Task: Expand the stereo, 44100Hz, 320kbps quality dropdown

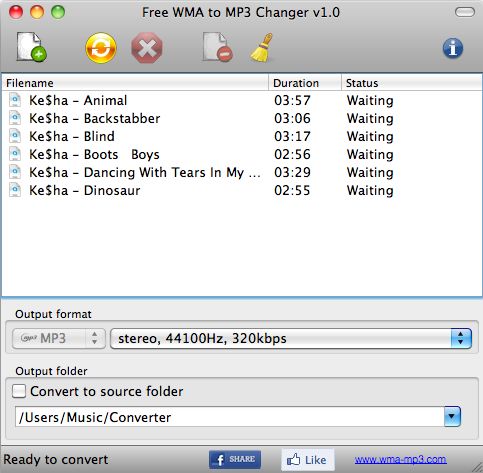Action: (291, 338)
